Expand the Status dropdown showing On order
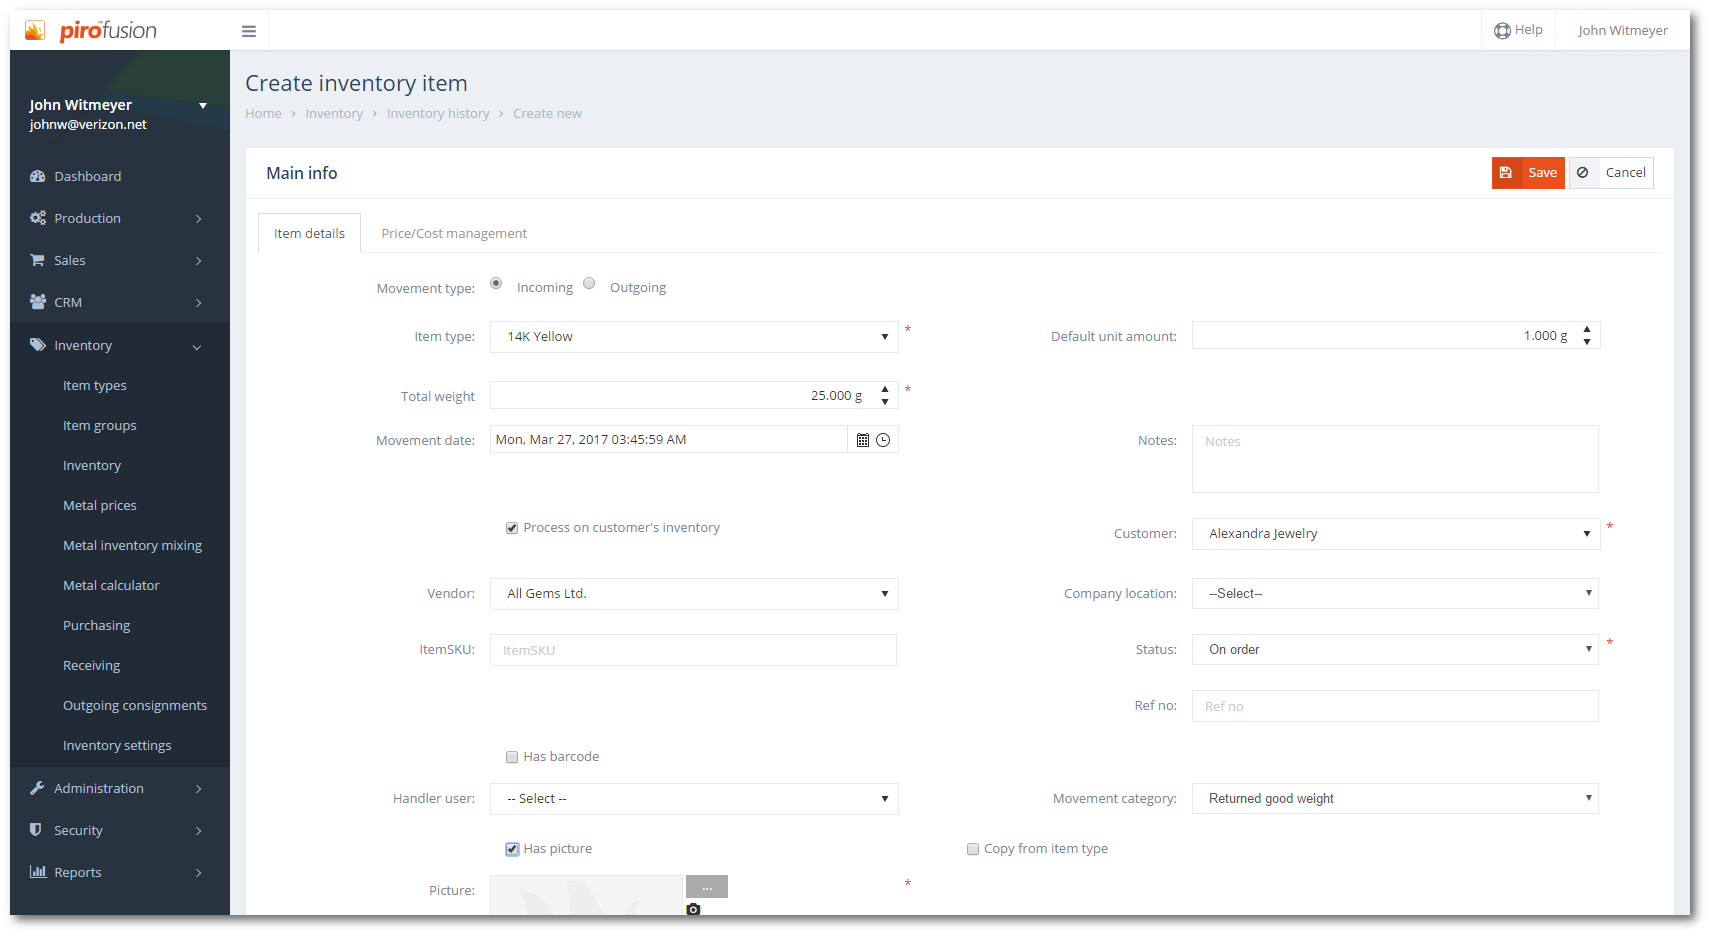This screenshot has height=935, width=1710. [1395, 650]
